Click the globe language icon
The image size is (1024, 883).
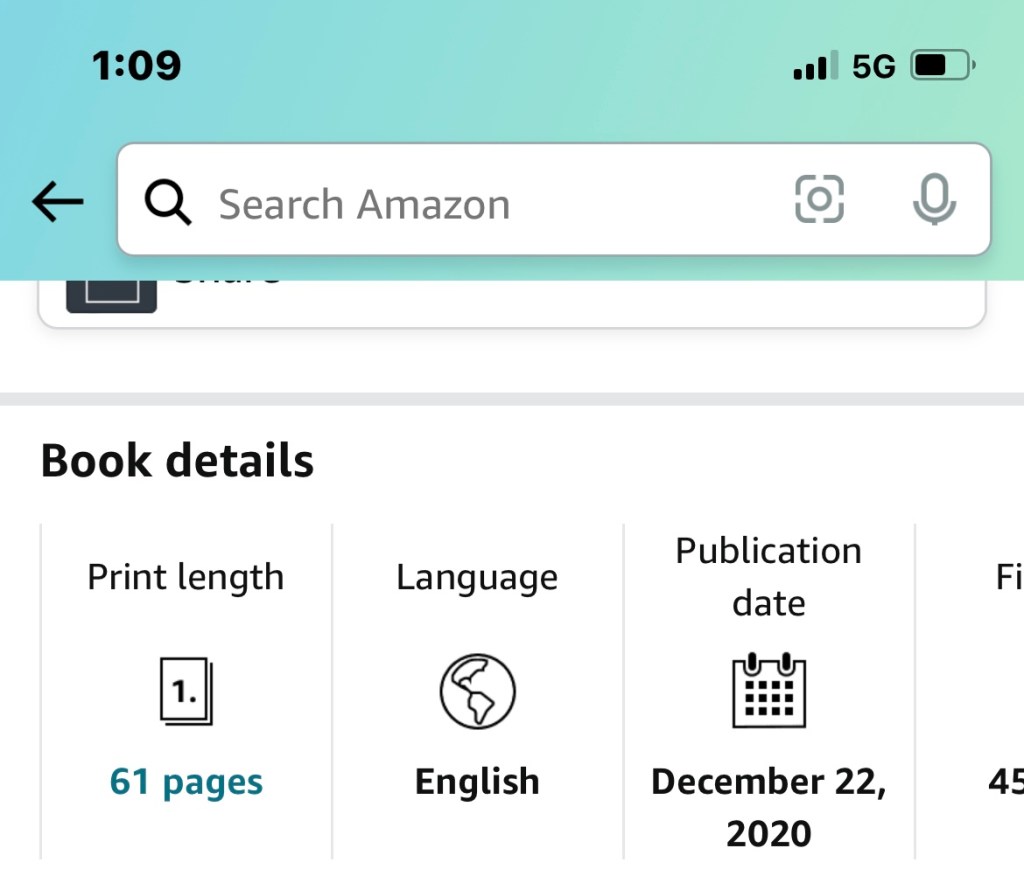[477, 691]
